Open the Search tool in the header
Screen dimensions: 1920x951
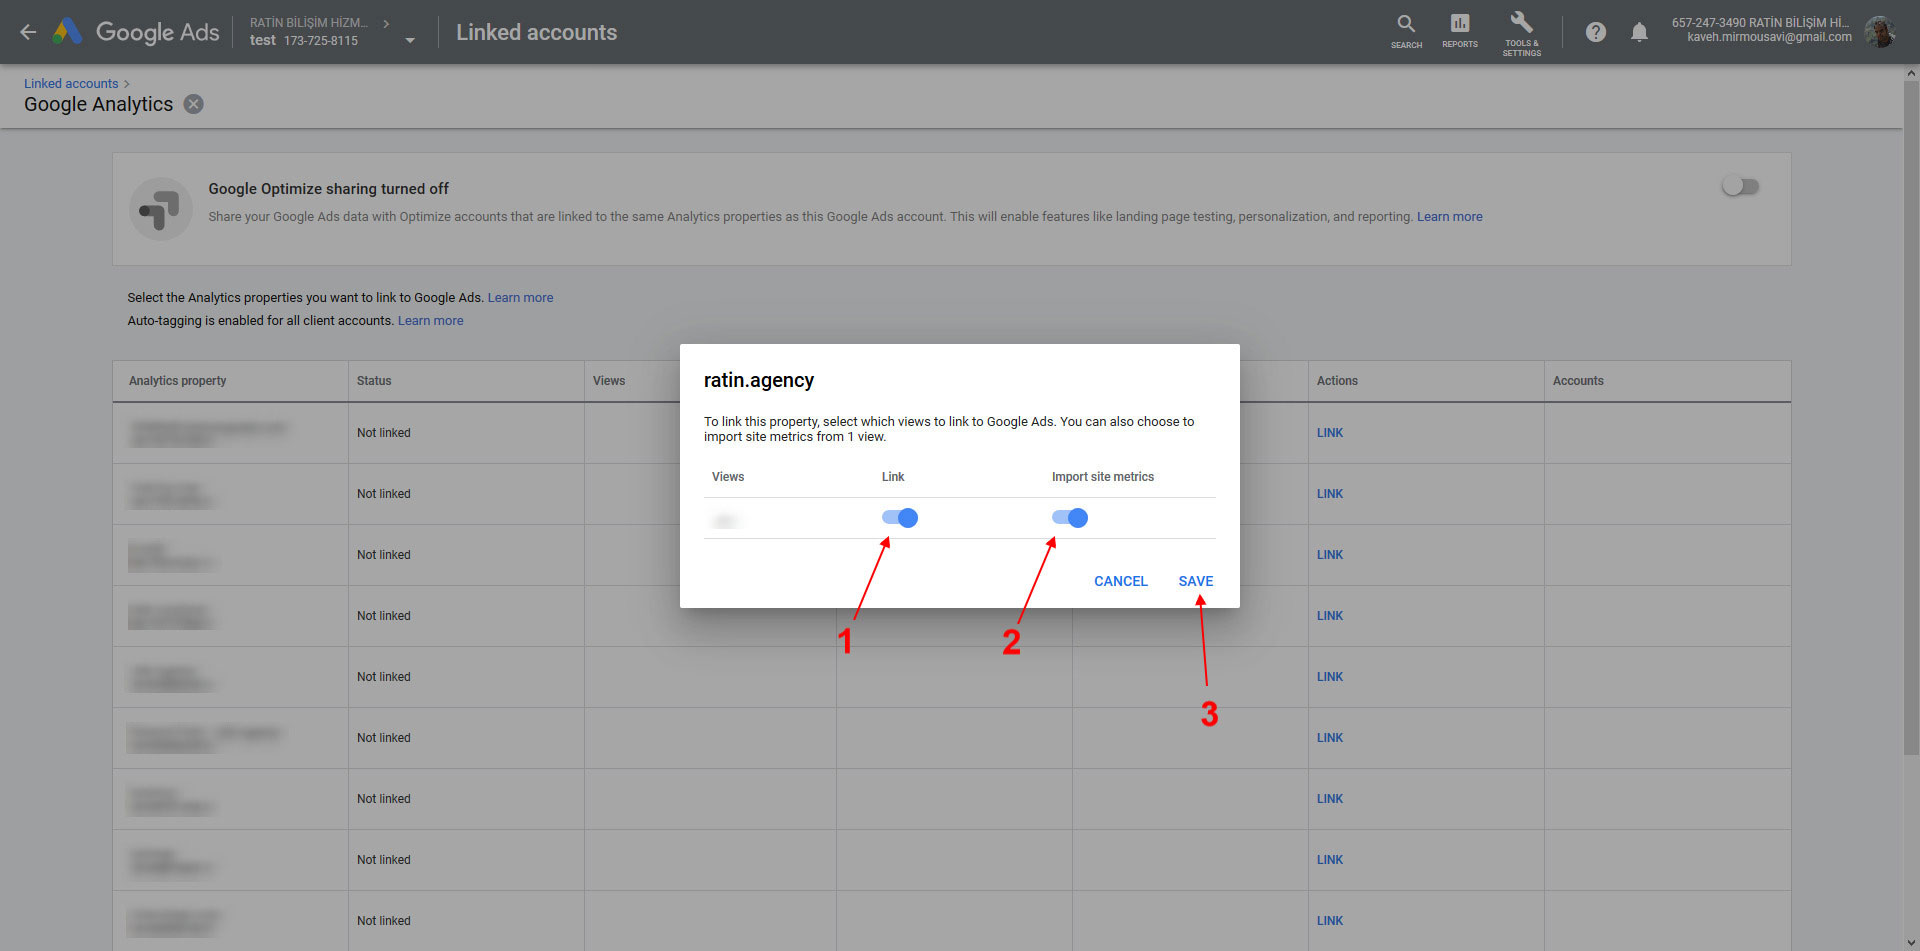click(x=1406, y=31)
